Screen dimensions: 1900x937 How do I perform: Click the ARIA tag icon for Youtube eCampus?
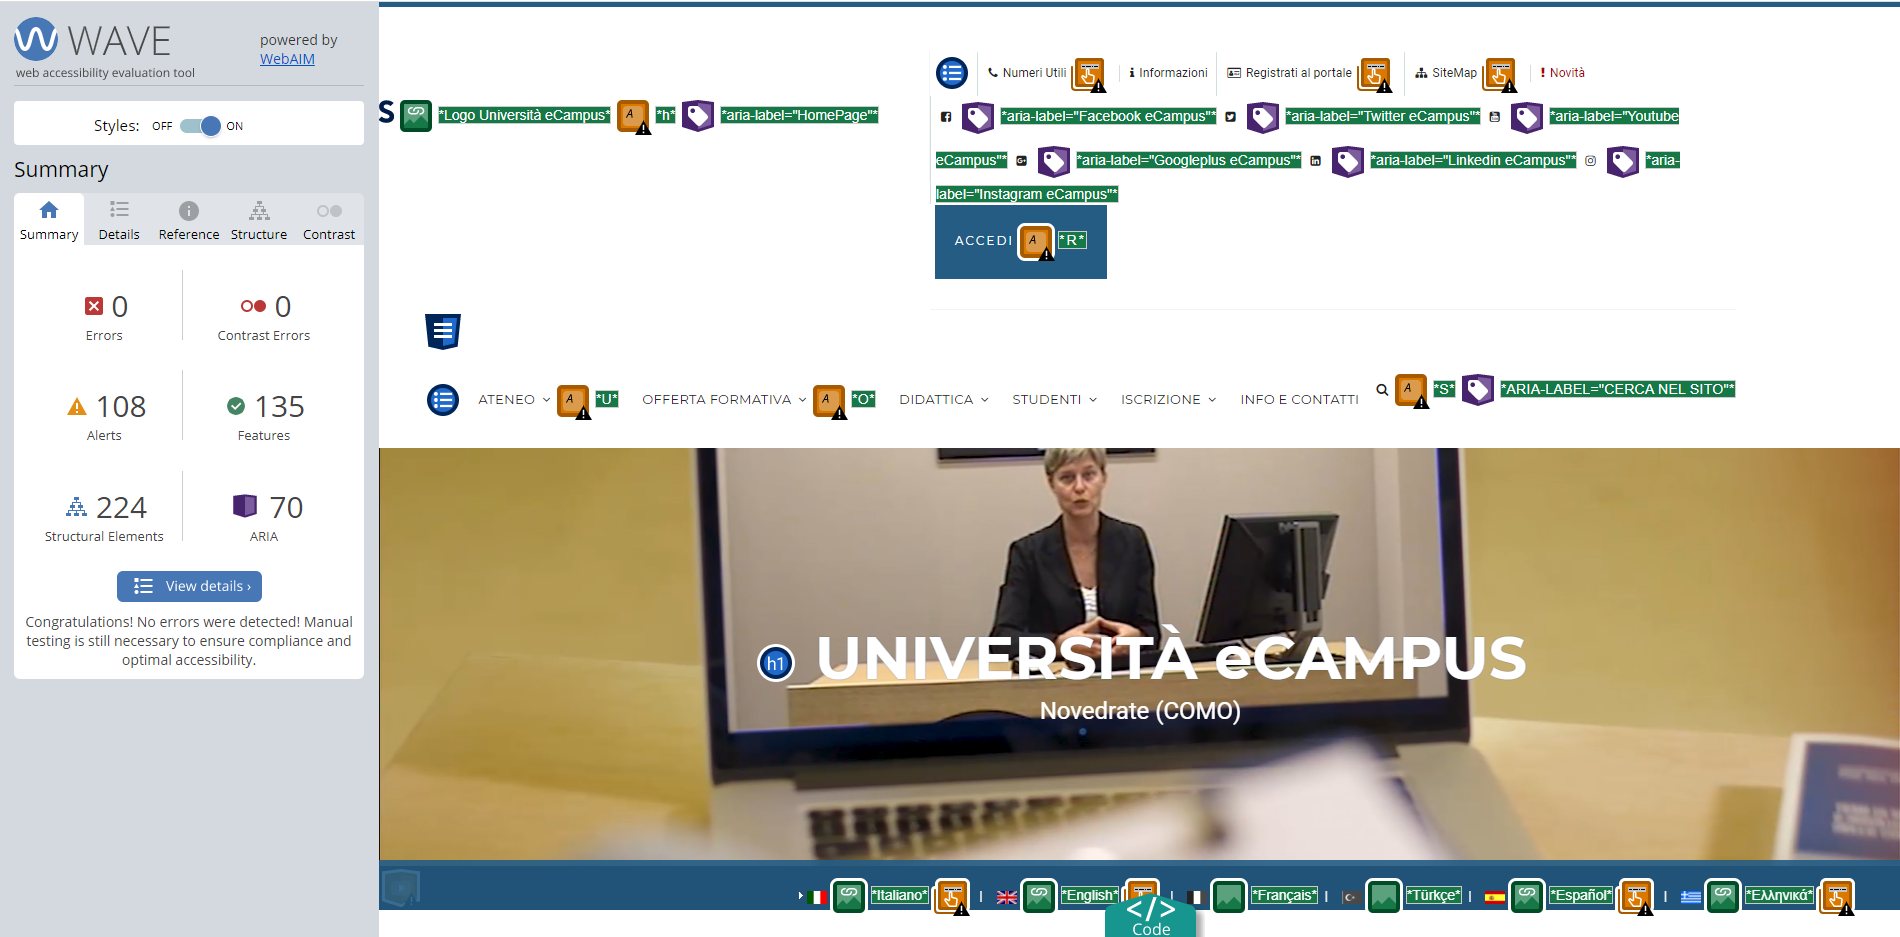pos(1527,117)
